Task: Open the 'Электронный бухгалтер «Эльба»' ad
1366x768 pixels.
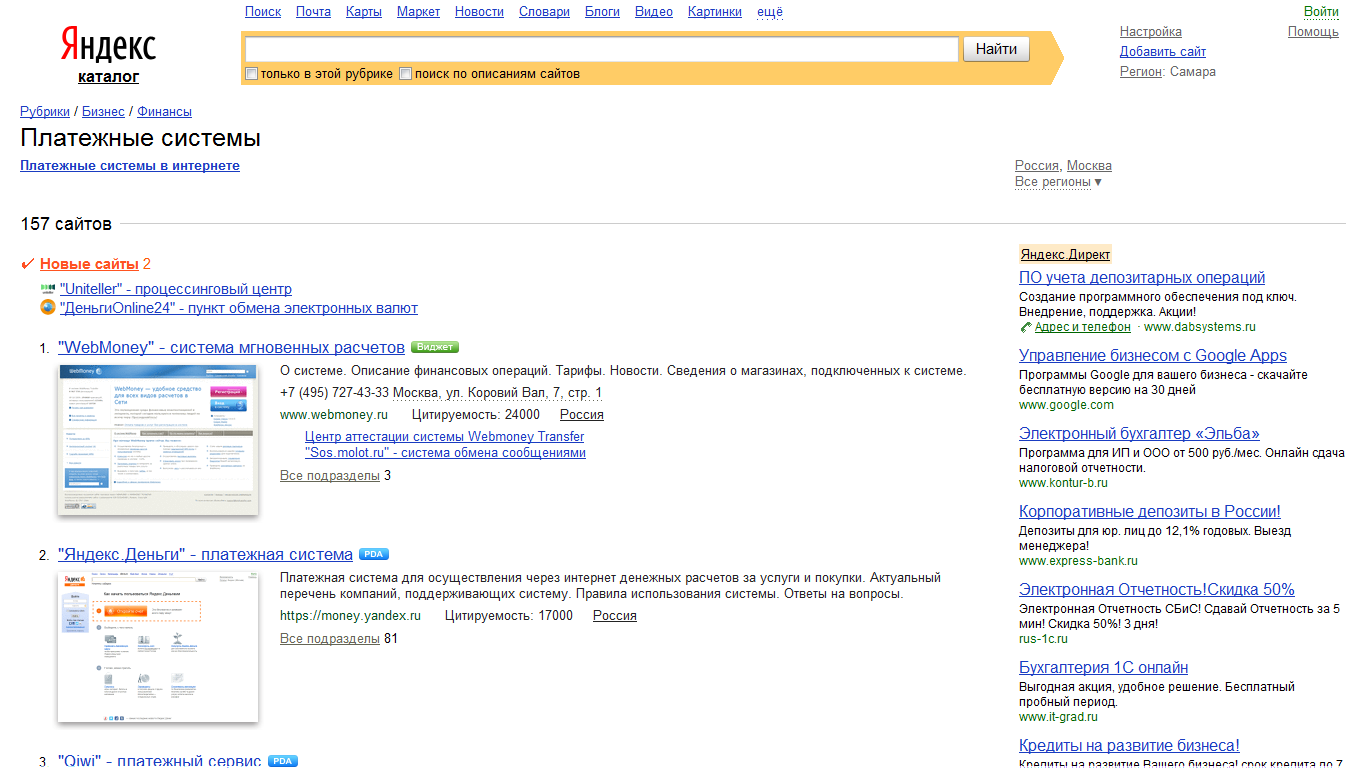Action: (x=1139, y=434)
